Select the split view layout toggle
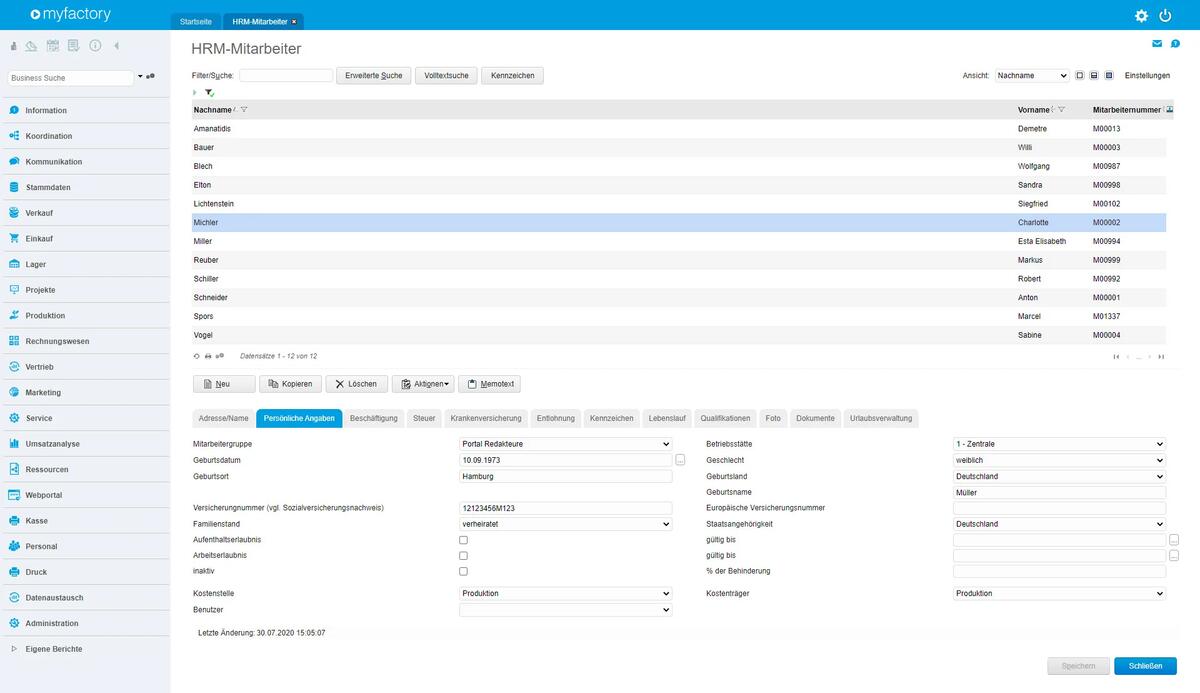Image resolution: width=1200 pixels, height=693 pixels. pos(1094,75)
